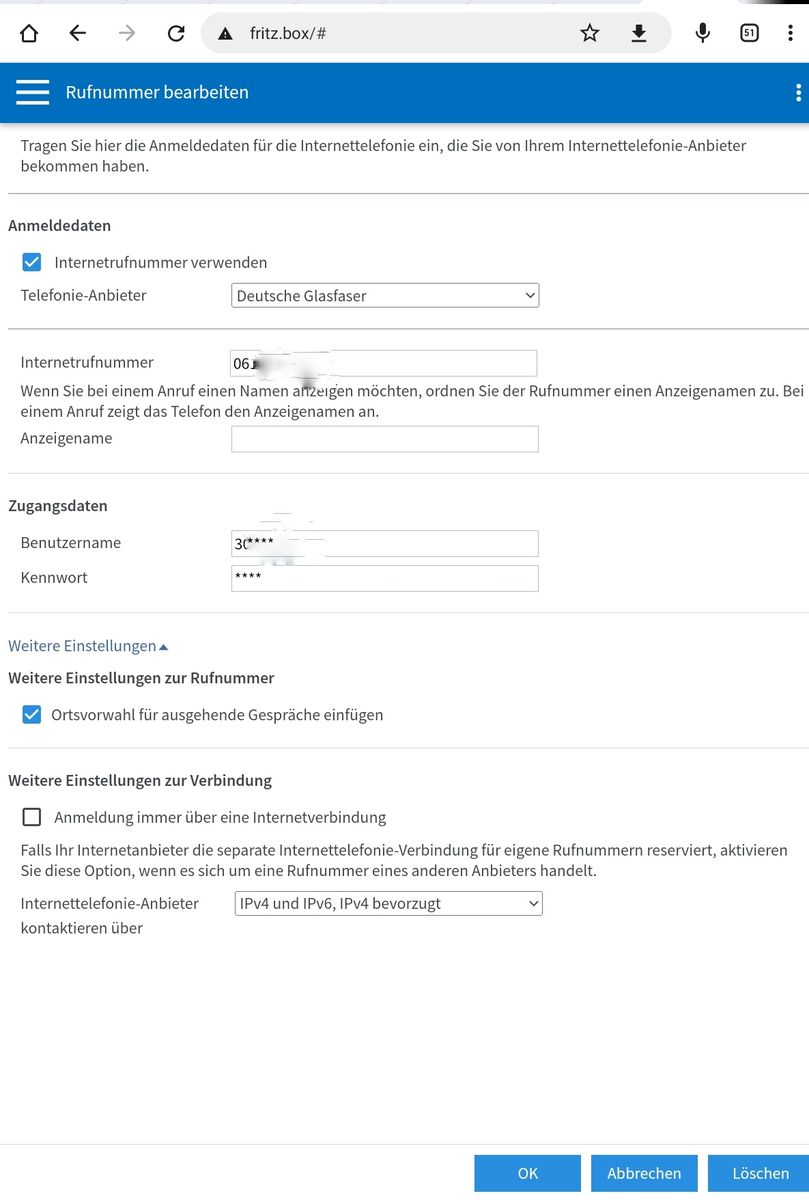Focus the Anzeigename input field

tap(385, 439)
